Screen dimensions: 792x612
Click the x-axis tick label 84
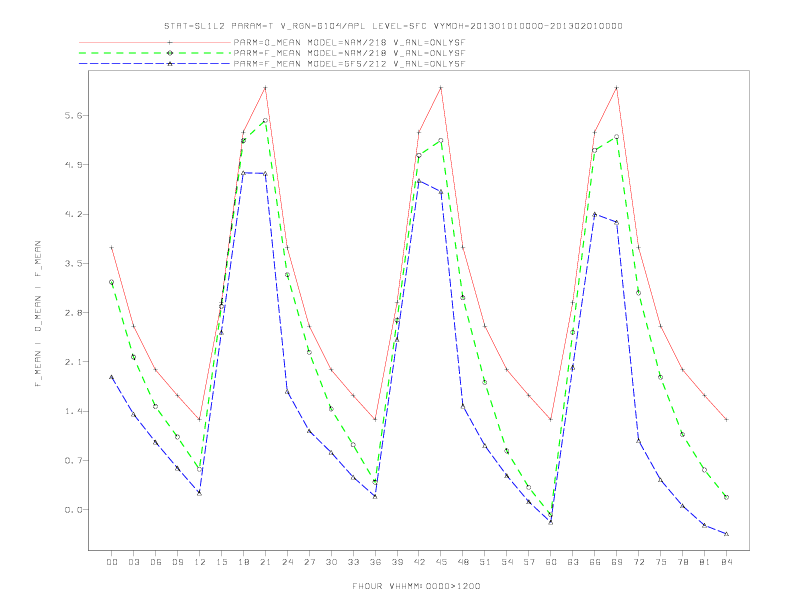[x=726, y=562]
